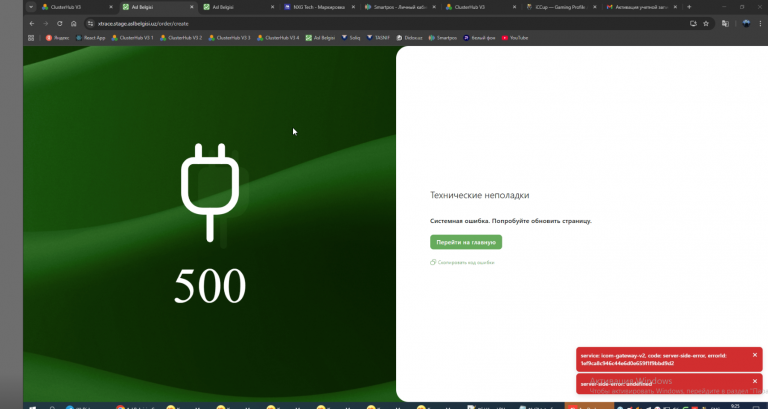Go back using the browser back arrow
The image size is (768, 409).
(32, 24)
